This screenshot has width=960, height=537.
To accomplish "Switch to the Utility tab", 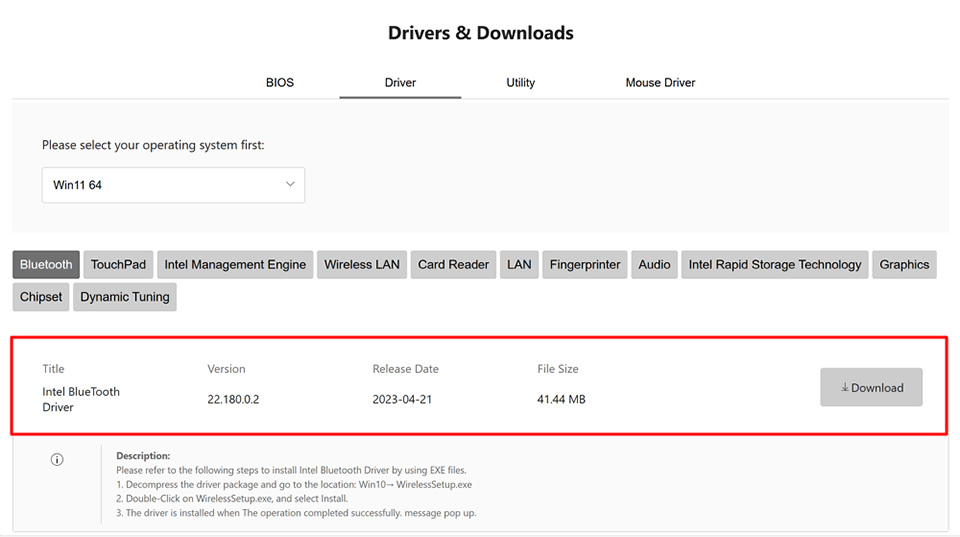I will pyautogui.click(x=520, y=83).
